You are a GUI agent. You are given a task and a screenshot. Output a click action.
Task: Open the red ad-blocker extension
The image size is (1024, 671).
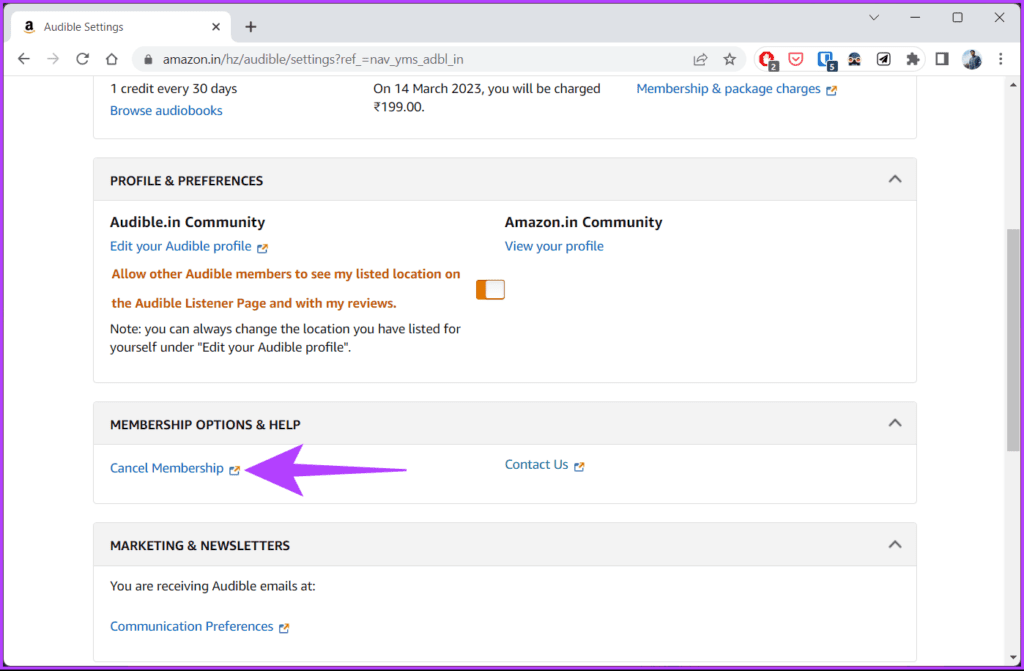coord(767,60)
